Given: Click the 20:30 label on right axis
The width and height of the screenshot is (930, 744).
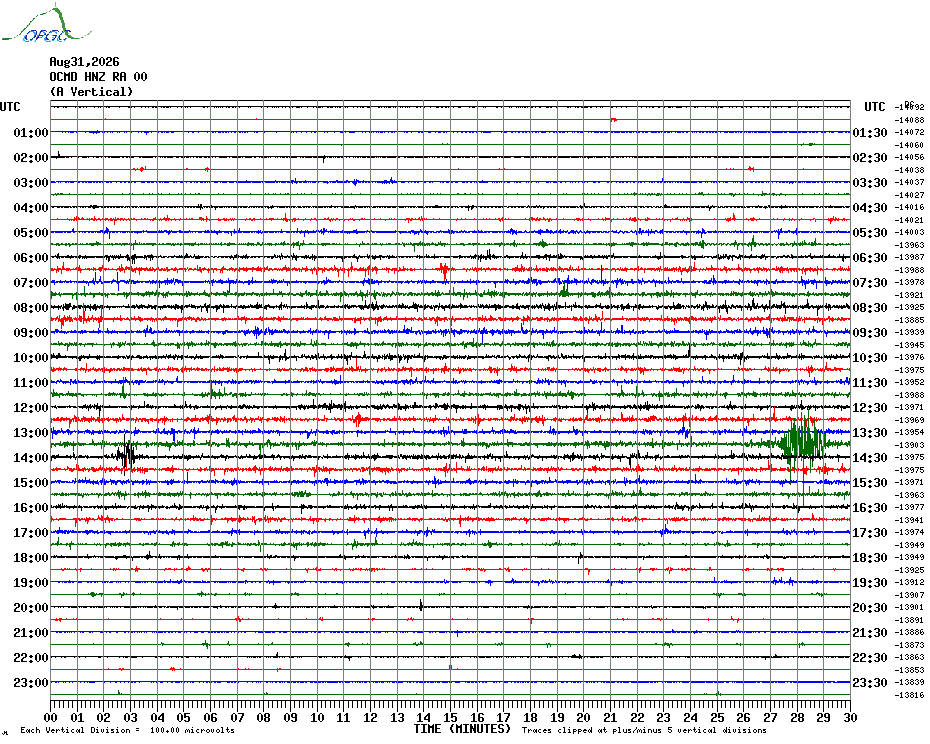Looking at the screenshot, I should pos(870,608).
